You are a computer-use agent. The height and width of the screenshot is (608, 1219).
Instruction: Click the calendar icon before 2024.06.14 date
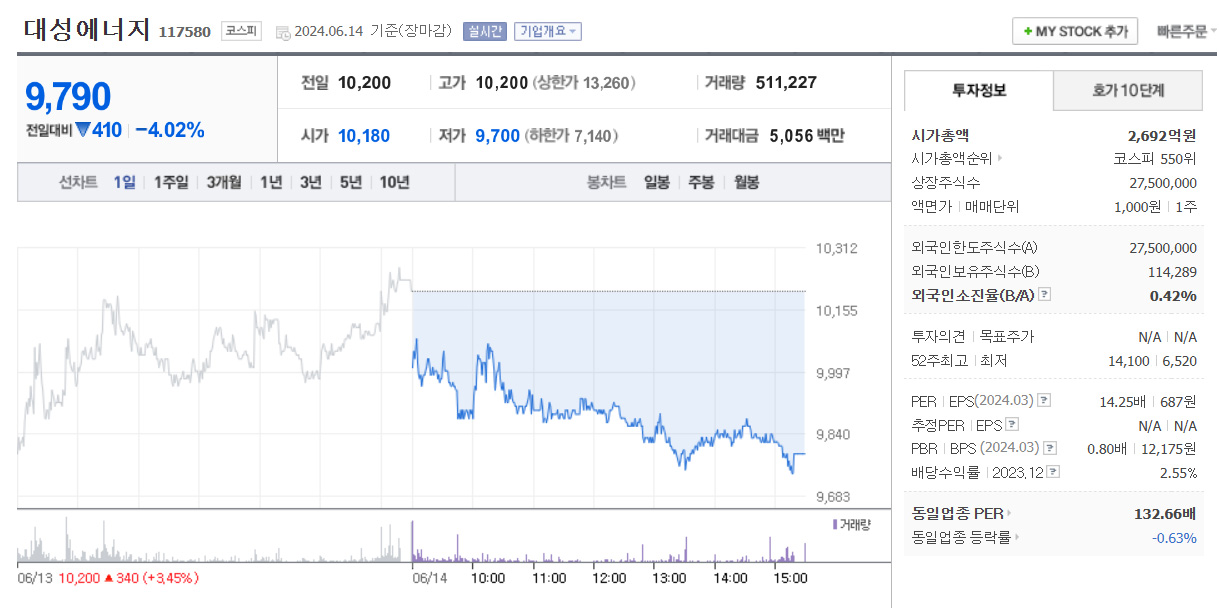282,32
